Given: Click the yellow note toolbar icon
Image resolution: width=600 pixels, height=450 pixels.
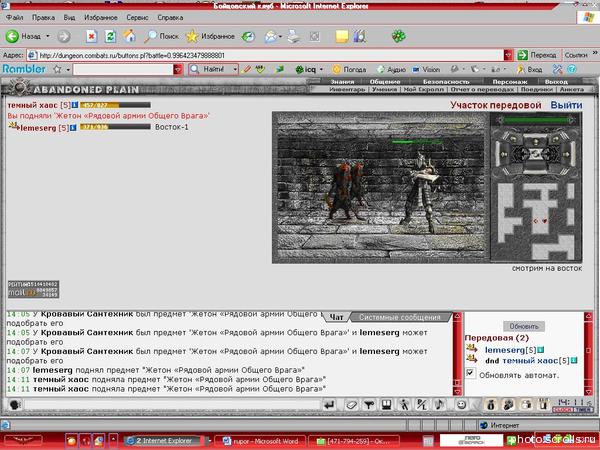Looking at the screenshot, I should tap(342, 36).
